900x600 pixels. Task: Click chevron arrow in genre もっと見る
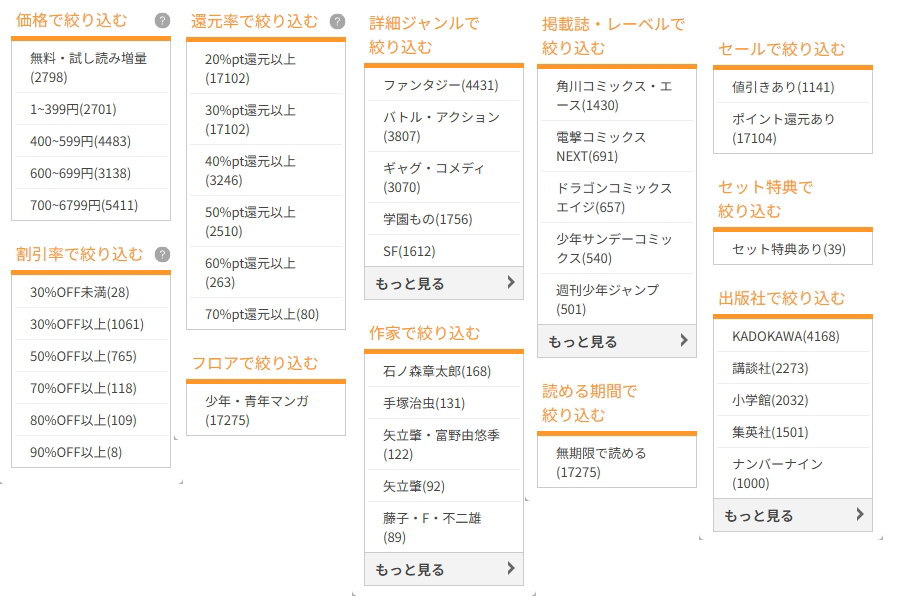511,282
